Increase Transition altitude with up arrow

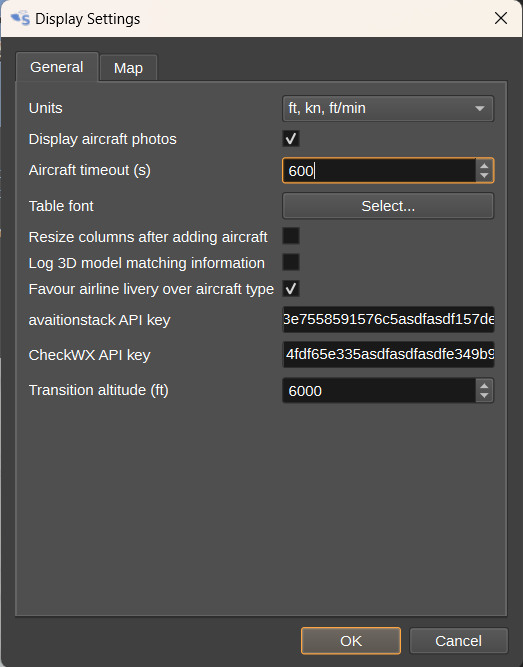(484, 386)
